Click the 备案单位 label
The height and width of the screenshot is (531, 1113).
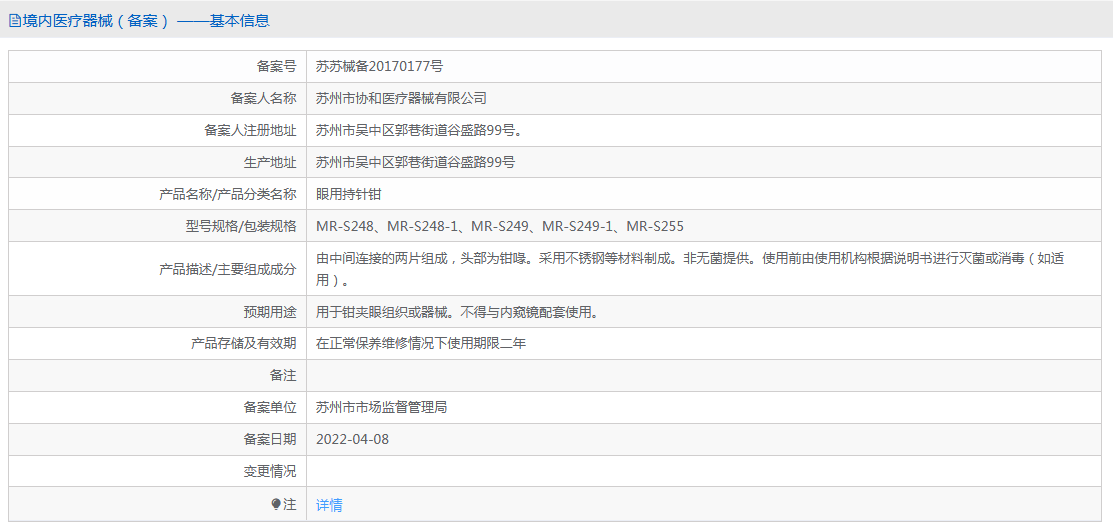click(x=270, y=407)
